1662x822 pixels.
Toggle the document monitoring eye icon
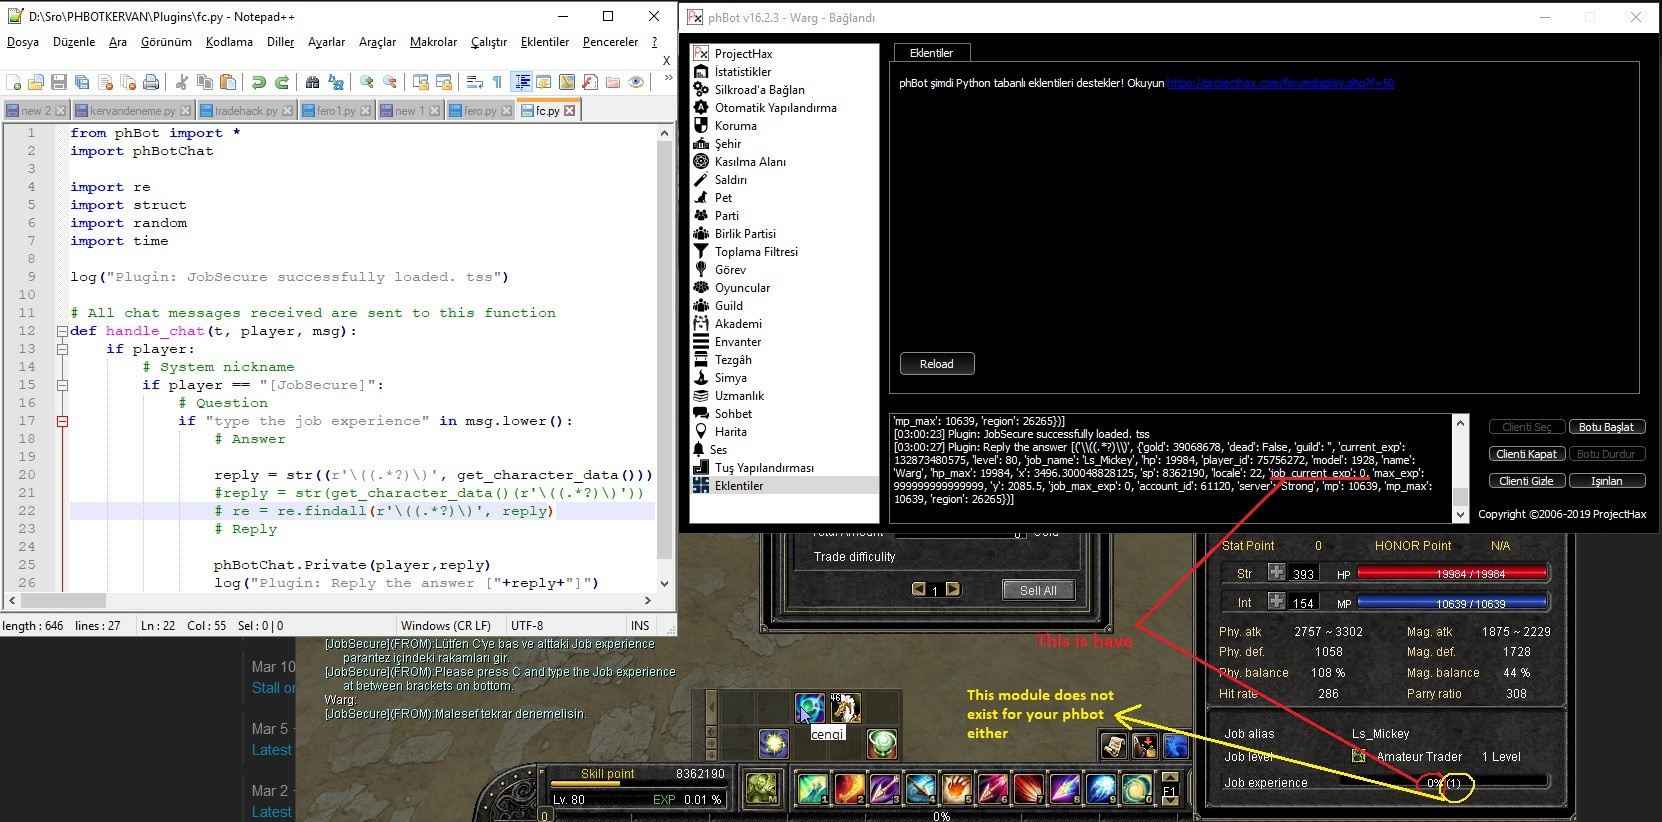pyautogui.click(x=636, y=82)
